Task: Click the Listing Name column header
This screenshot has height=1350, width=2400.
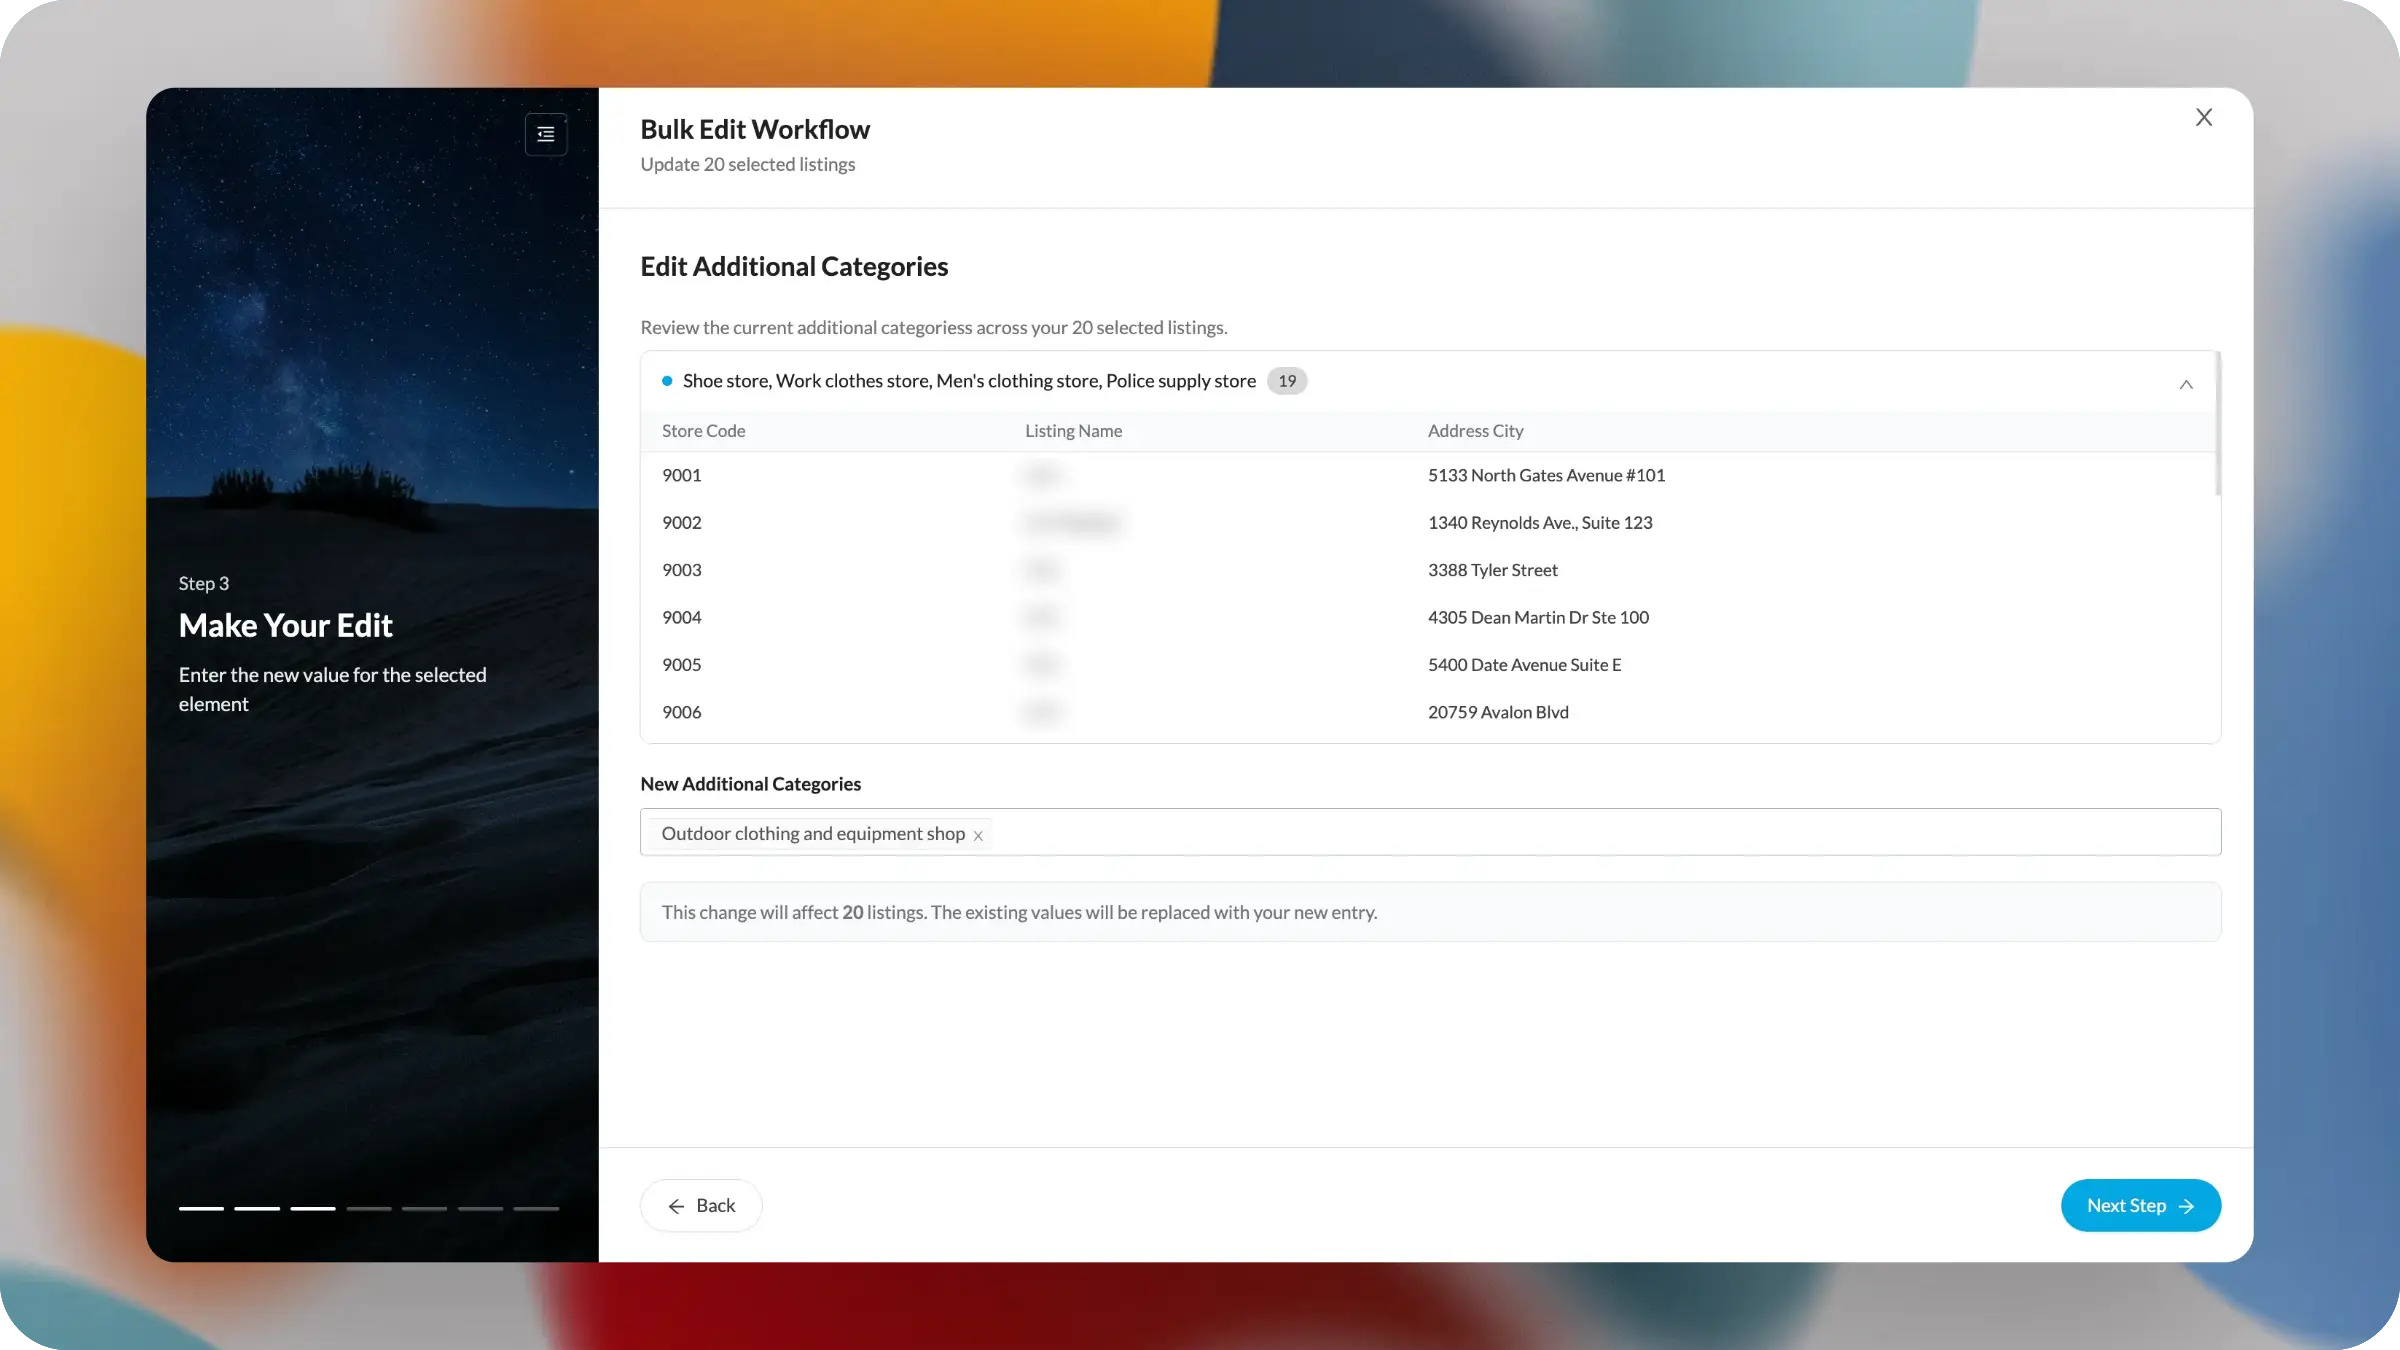Action: 1073,431
